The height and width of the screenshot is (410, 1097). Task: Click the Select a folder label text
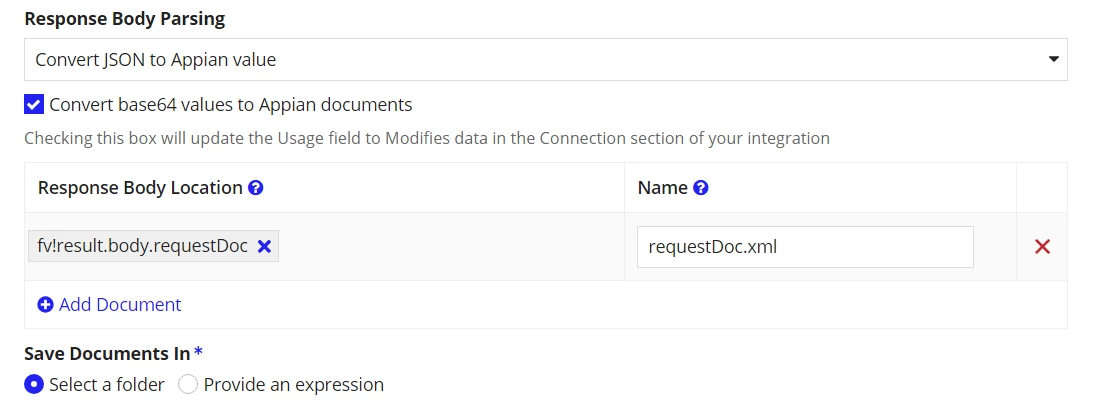point(106,384)
